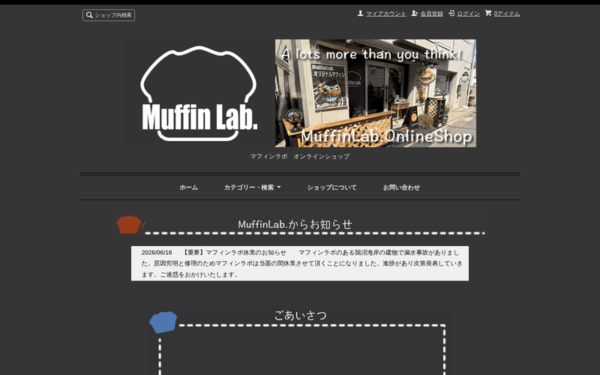
Task: Open the マイアカウント link
Action: pyautogui.click(x=386, y=14)
